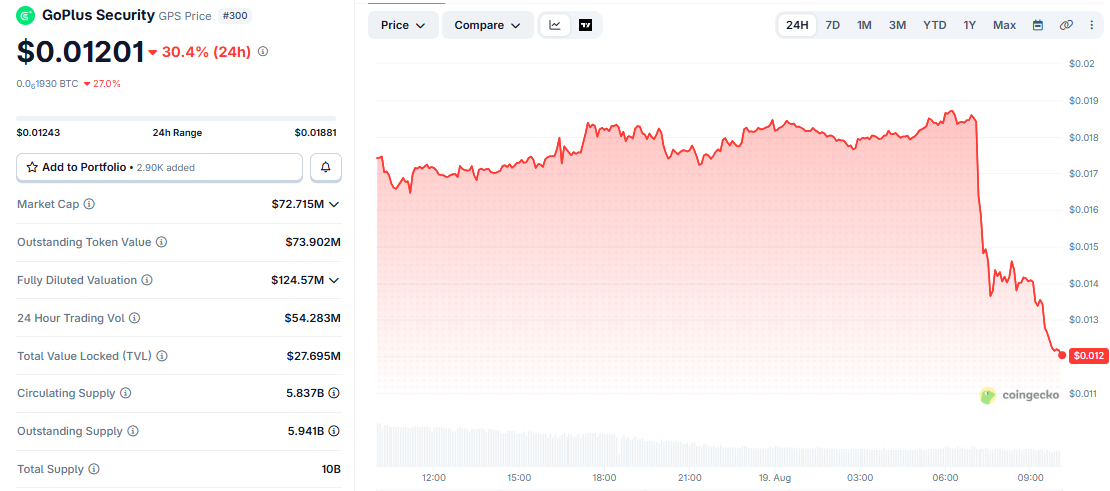Click the #300 rank badge
Viewport: 1110px width, 491px height.
coord(234,16)
